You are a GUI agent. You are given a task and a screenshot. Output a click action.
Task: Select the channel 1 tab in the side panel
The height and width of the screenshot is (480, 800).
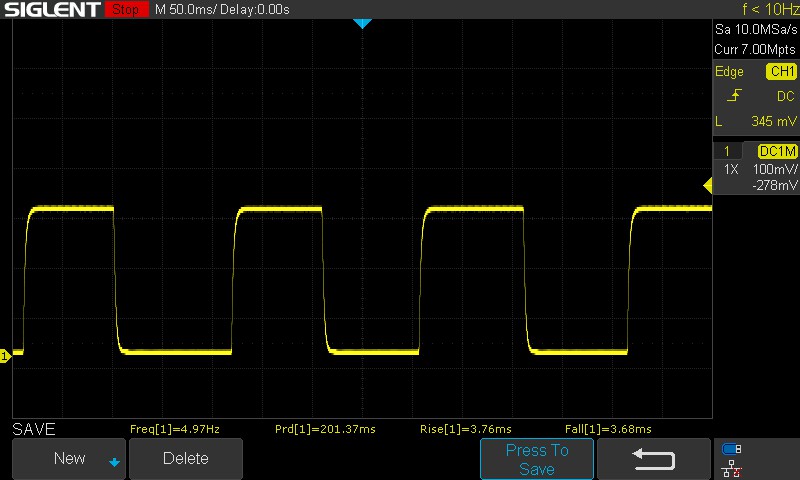[727, 151]
